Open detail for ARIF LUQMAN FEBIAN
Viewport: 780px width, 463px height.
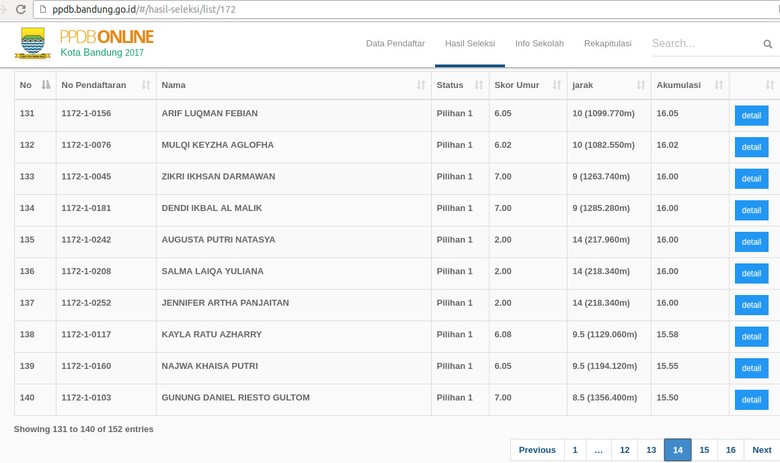751,115
